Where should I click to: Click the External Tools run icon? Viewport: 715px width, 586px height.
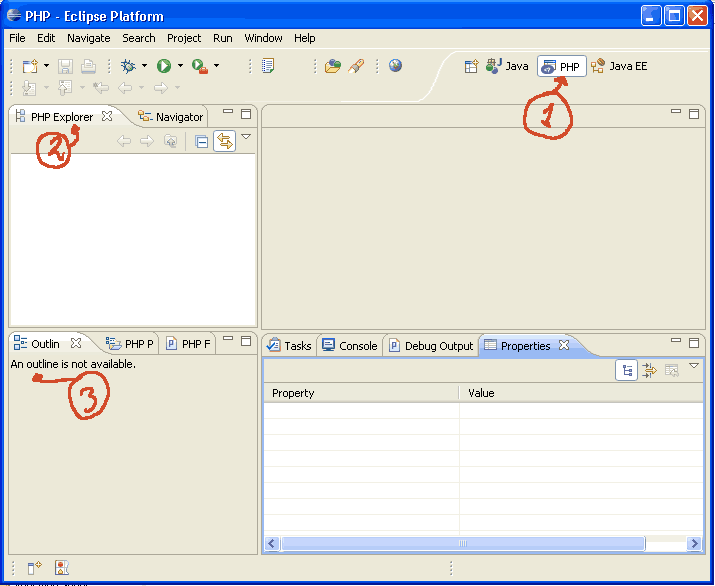[200, 67]
